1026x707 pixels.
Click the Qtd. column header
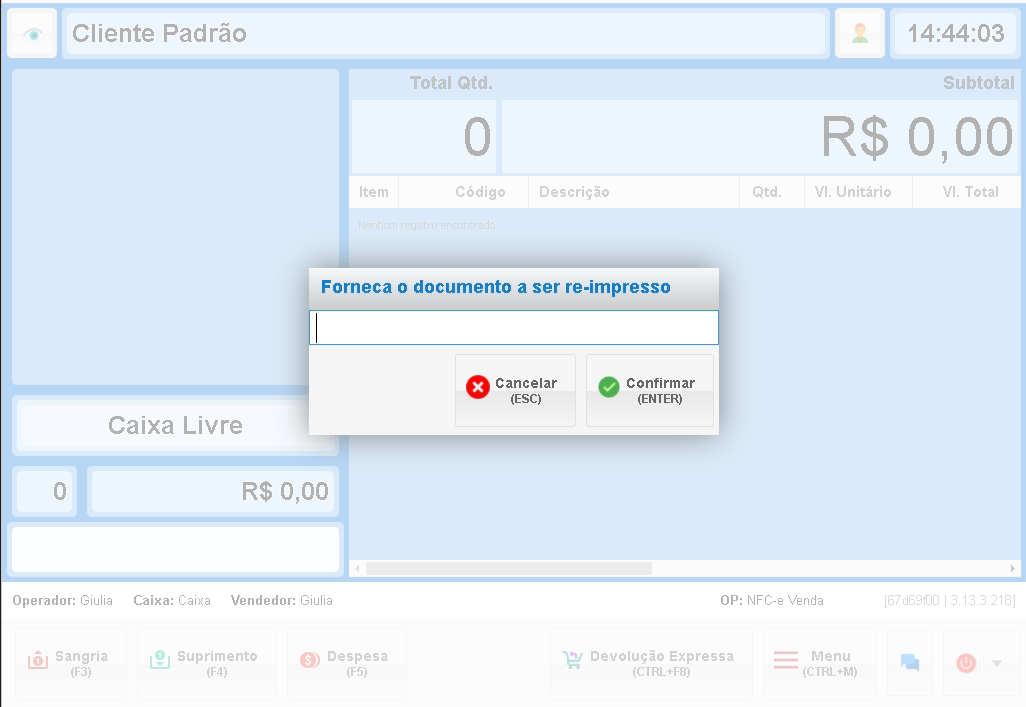tap(772, 192)
